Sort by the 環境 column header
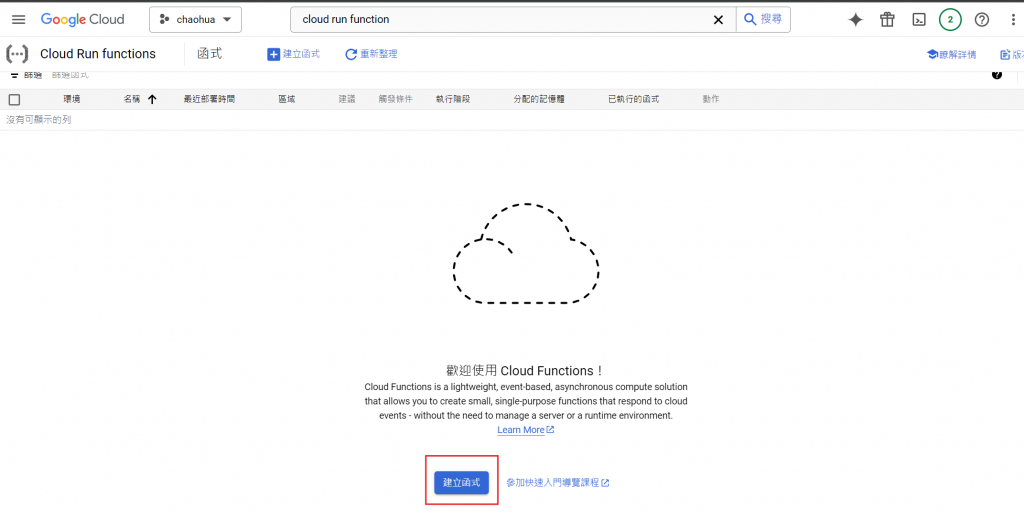 coord(72,99)
